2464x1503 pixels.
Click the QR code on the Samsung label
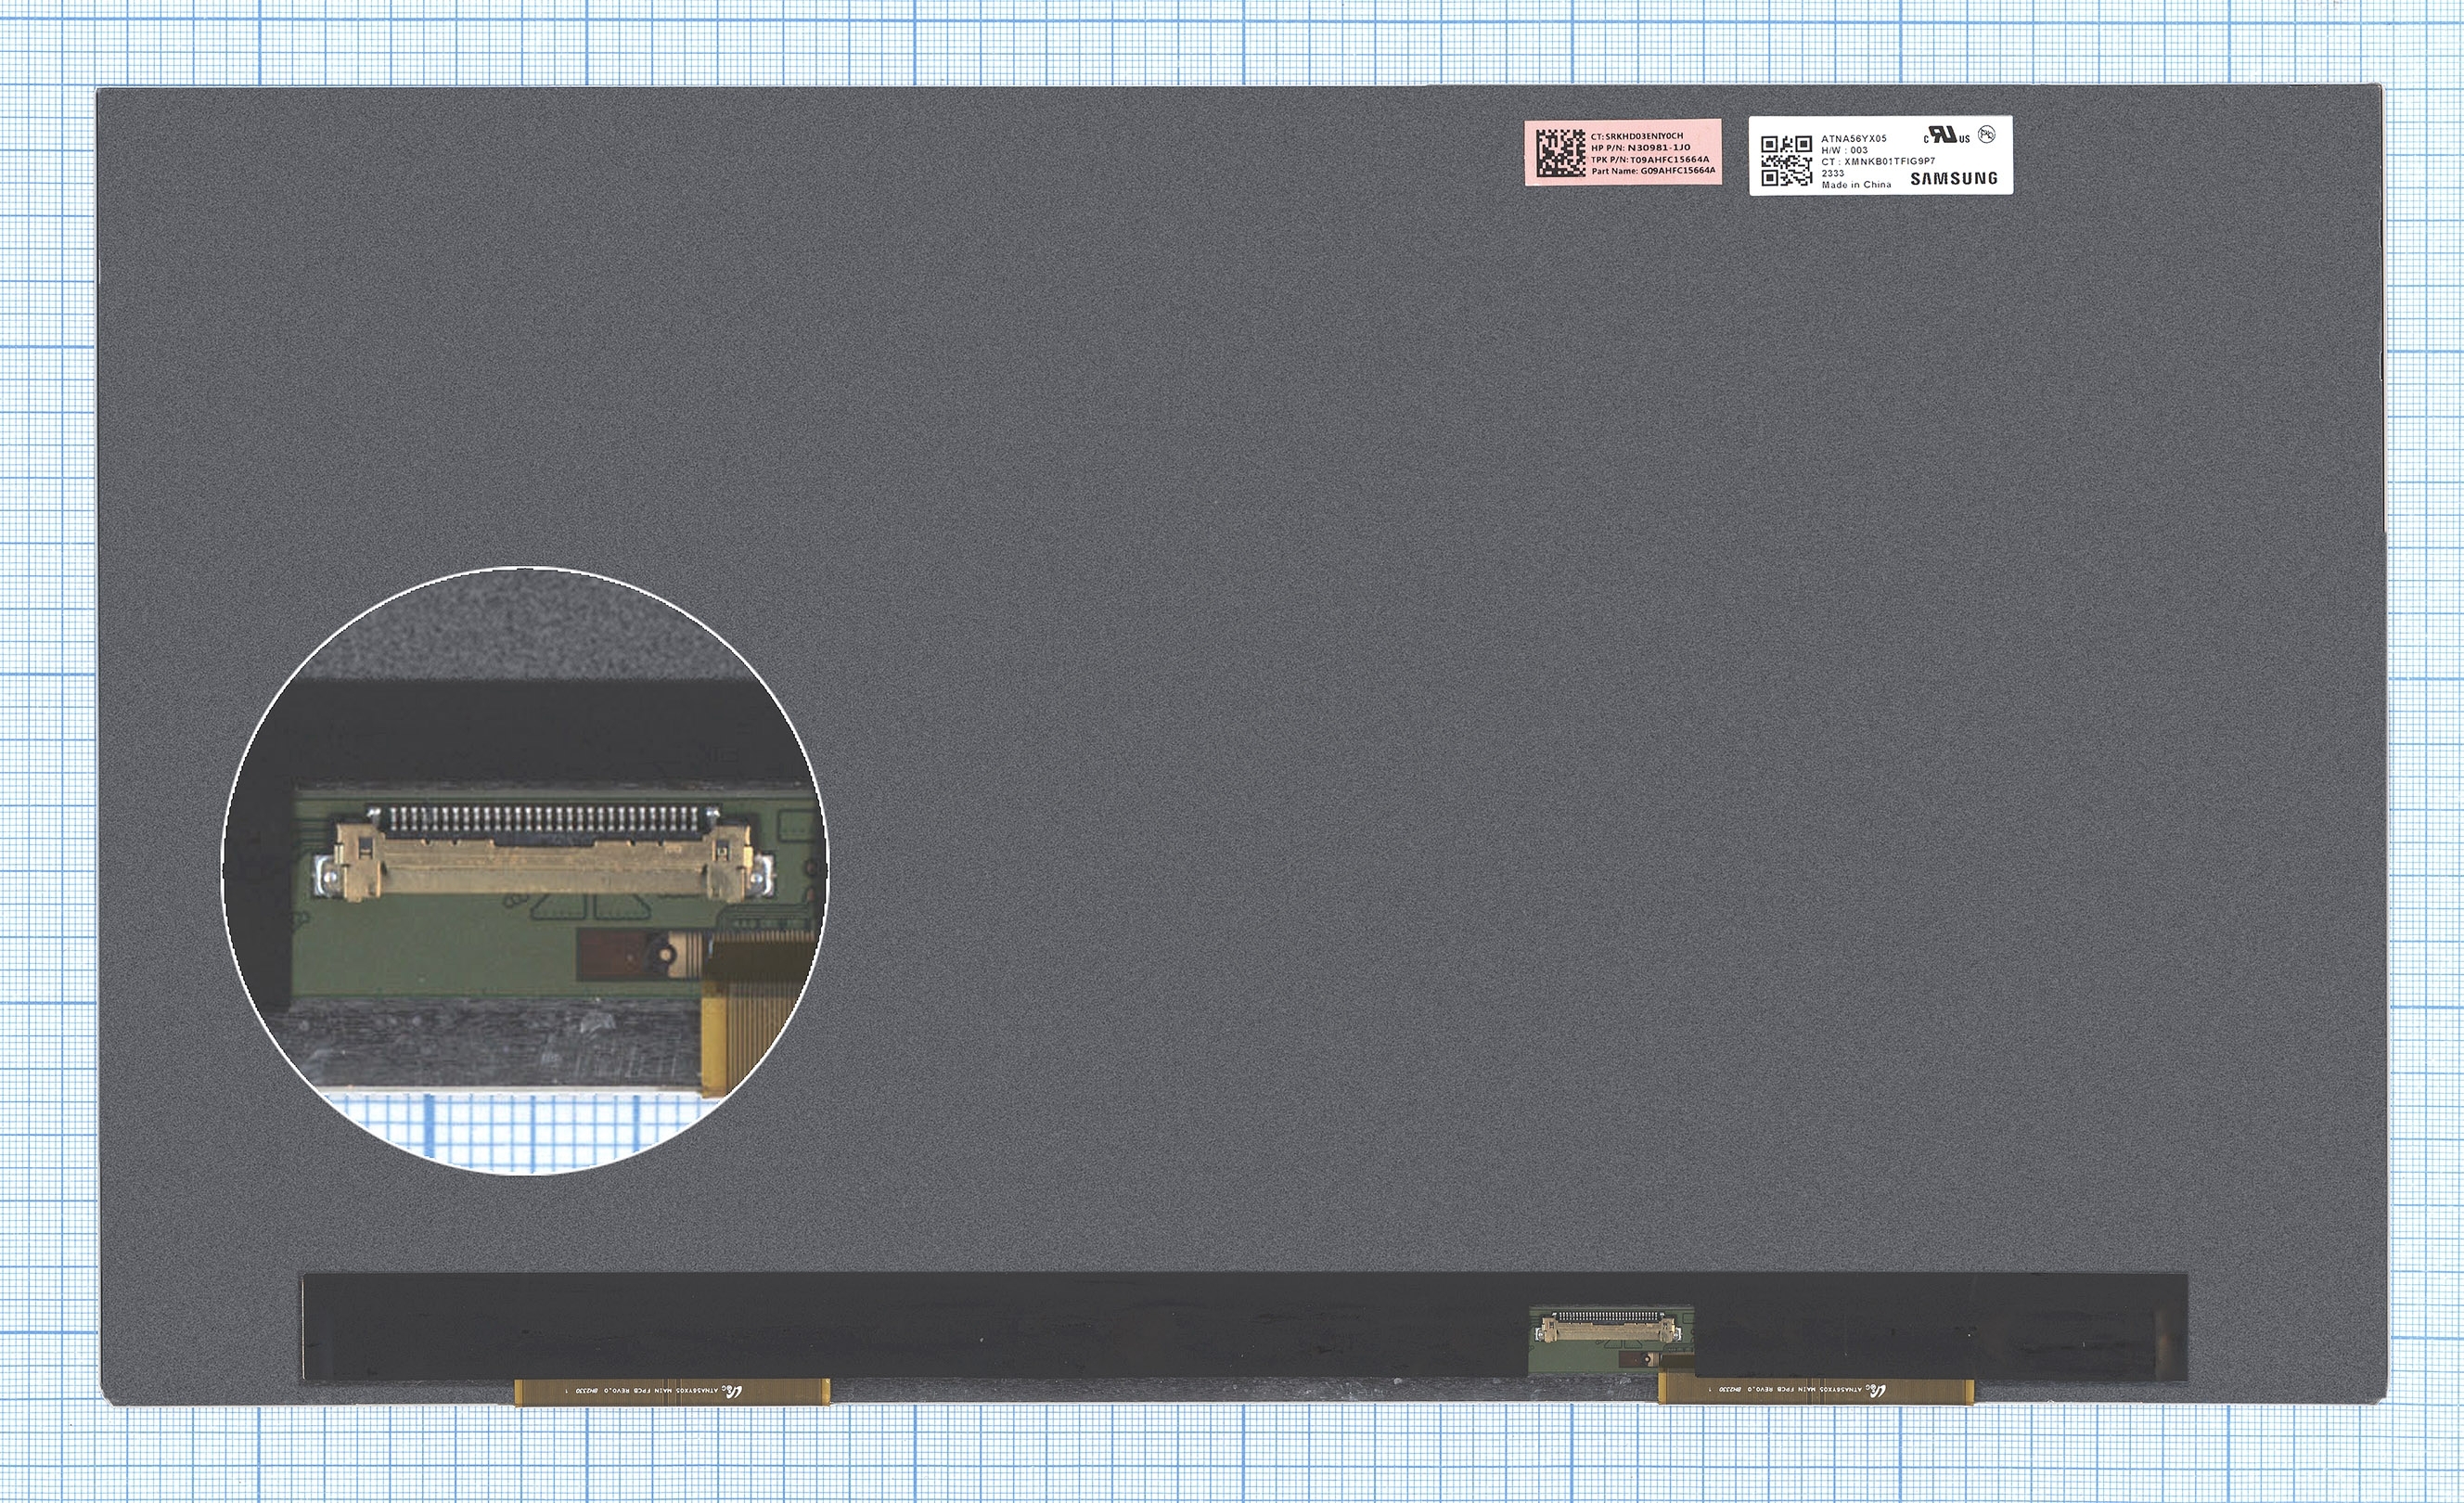click(1786, 161)
